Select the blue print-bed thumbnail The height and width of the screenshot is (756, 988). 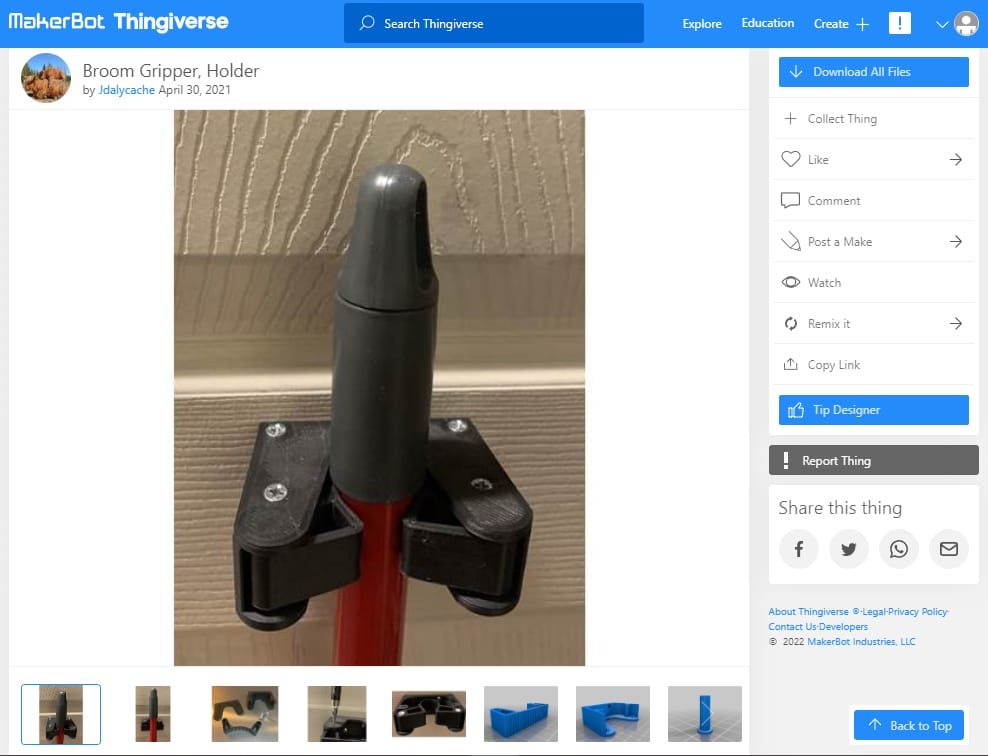tap(520, 713)
